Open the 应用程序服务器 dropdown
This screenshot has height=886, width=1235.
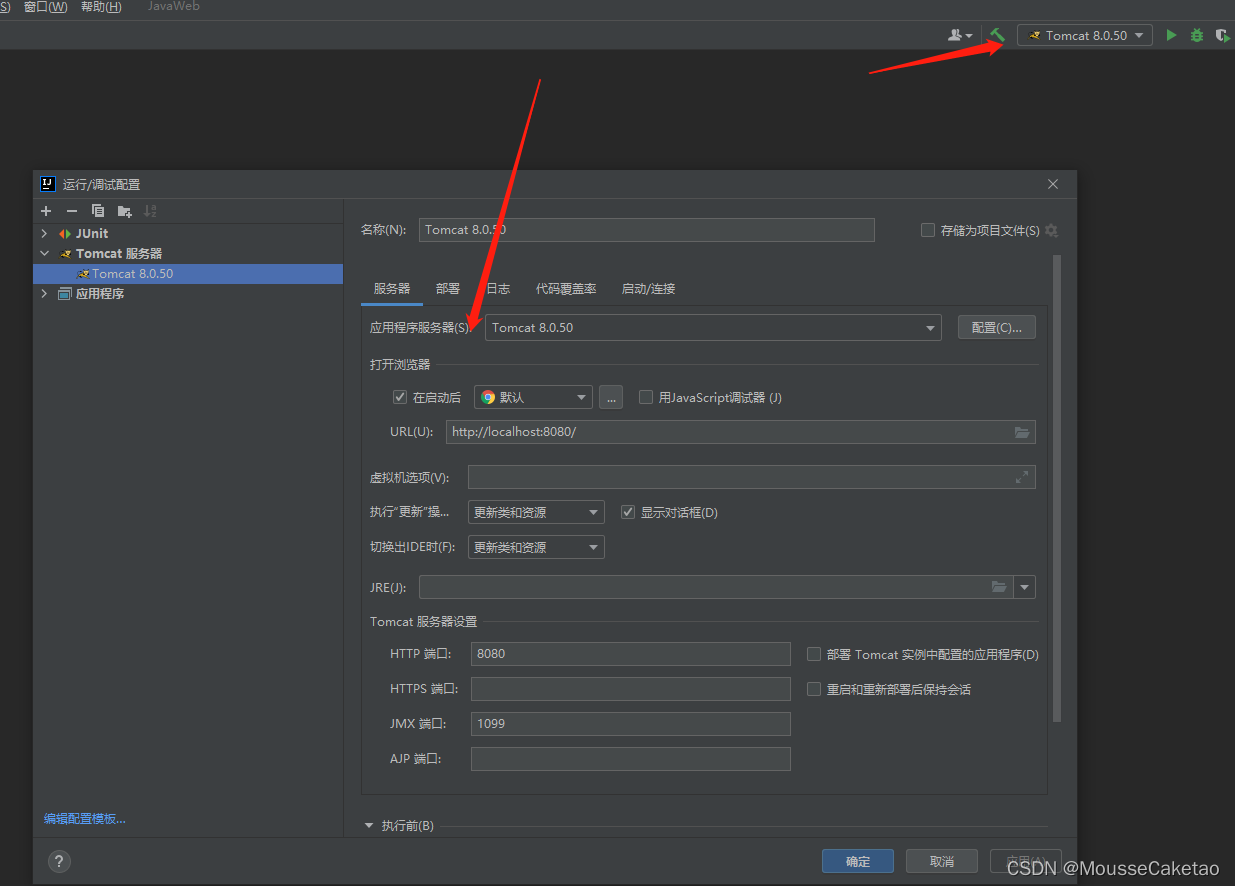coord(713,327)
